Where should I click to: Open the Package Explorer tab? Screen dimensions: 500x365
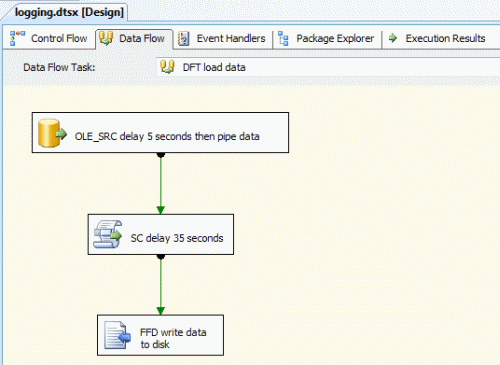[327, 39]
